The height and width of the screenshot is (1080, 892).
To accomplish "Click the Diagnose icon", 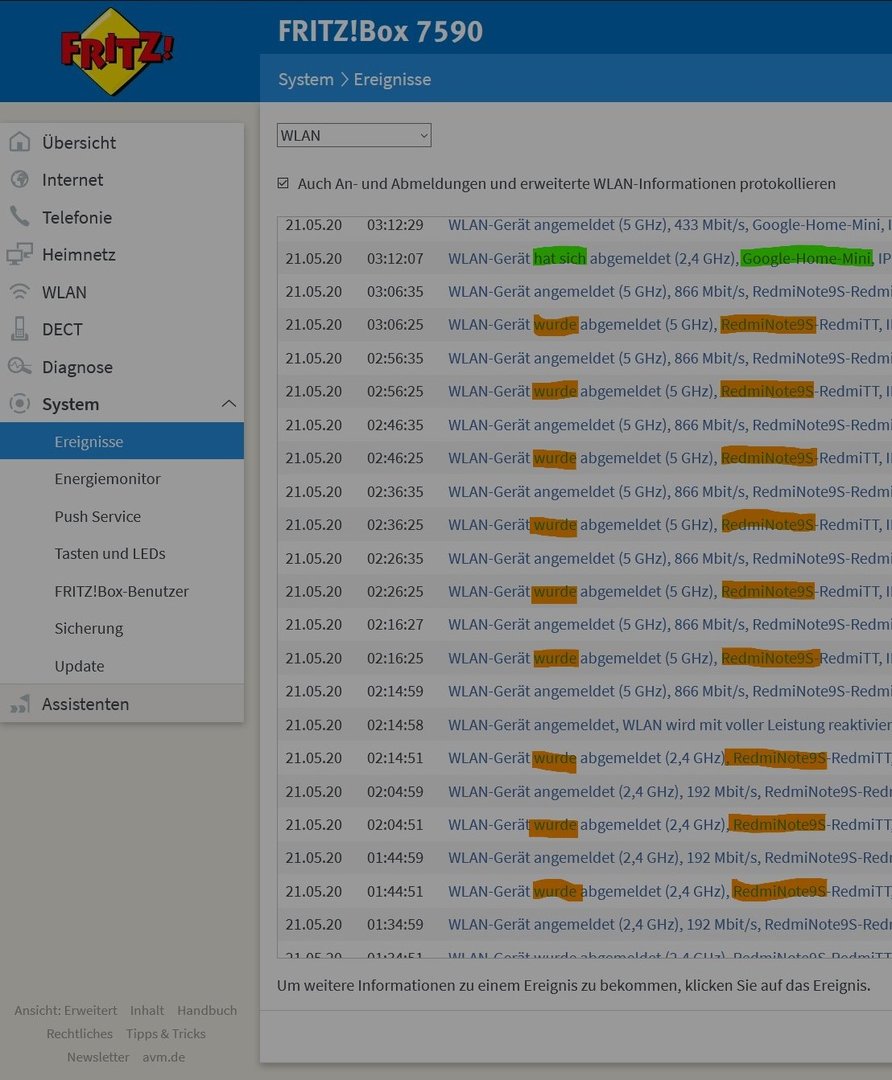I will (20, 366).
